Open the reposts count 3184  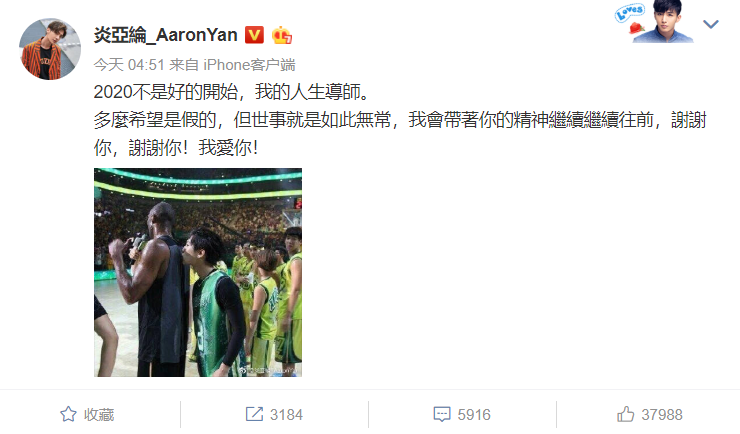tap(286, 415)
